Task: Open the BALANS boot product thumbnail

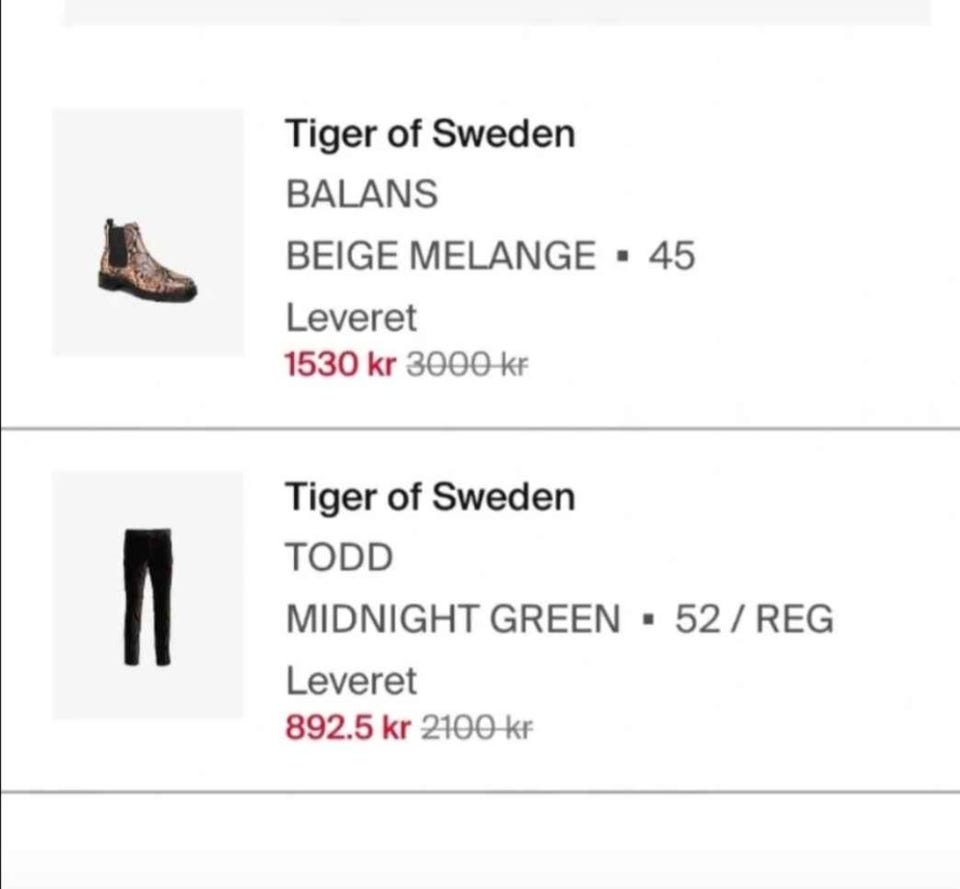Action: (148, 232)
